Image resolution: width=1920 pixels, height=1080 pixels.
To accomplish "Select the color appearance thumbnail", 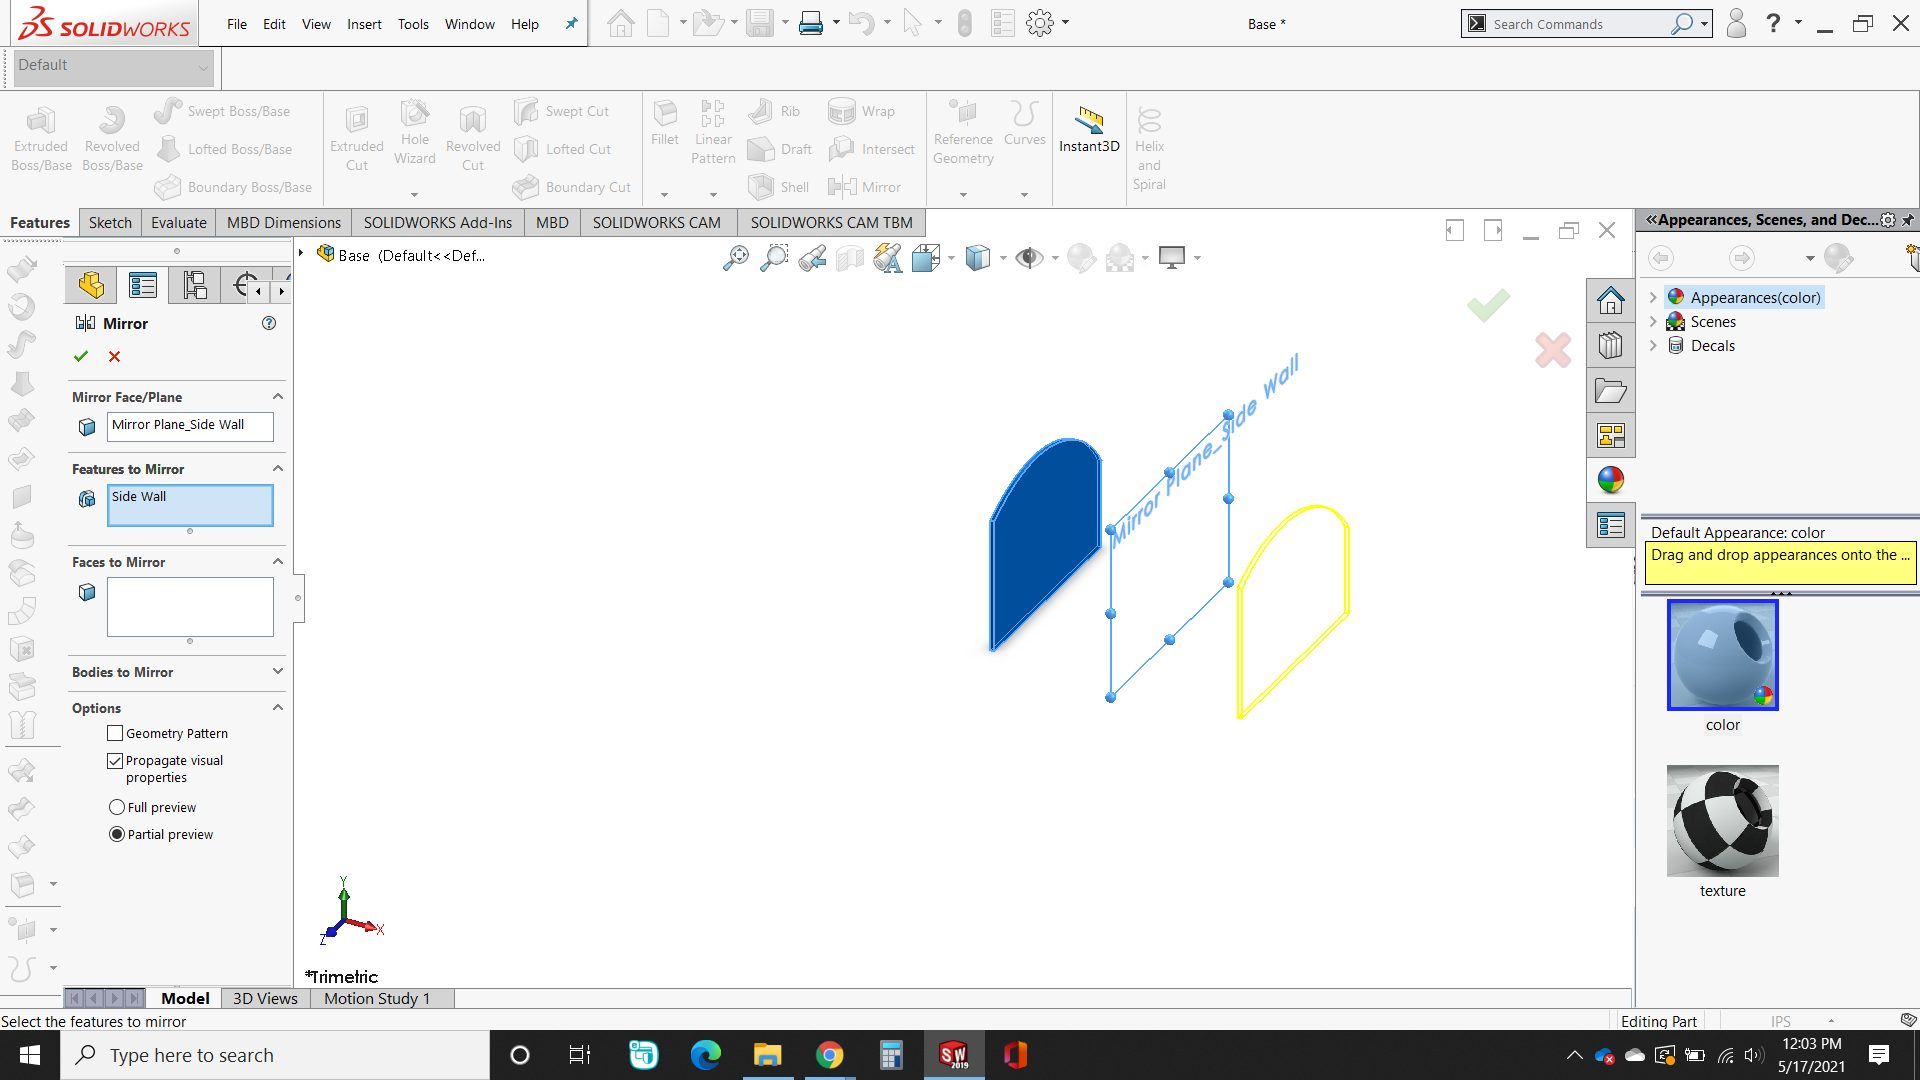I will coord(1722,655).
